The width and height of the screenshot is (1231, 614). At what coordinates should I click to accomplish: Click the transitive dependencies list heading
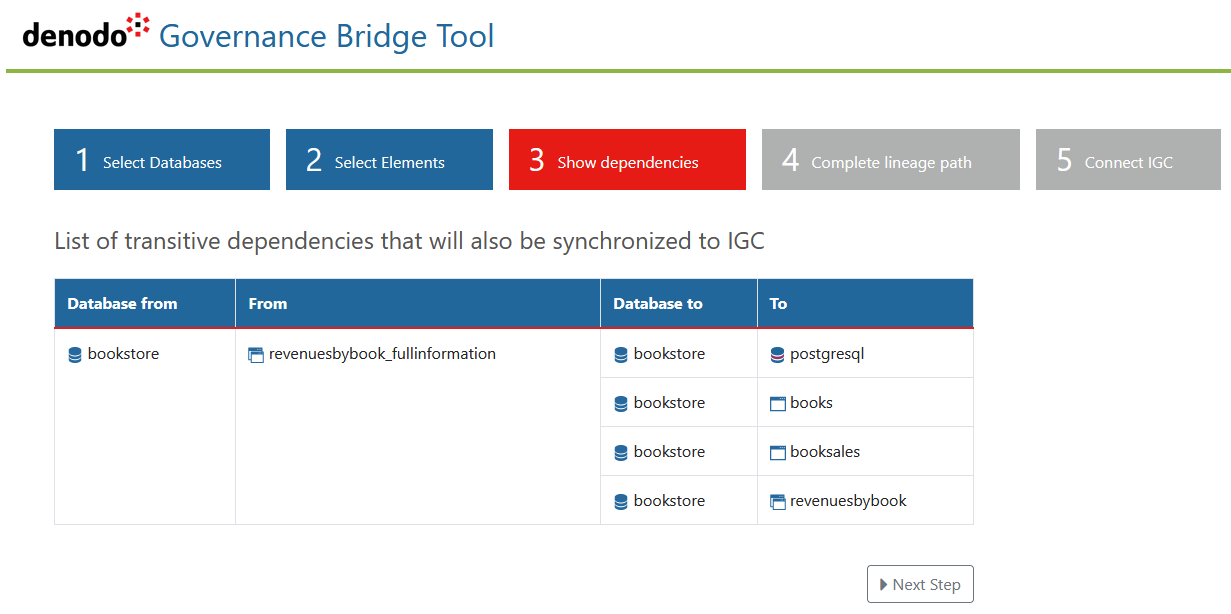click(409, 241)
